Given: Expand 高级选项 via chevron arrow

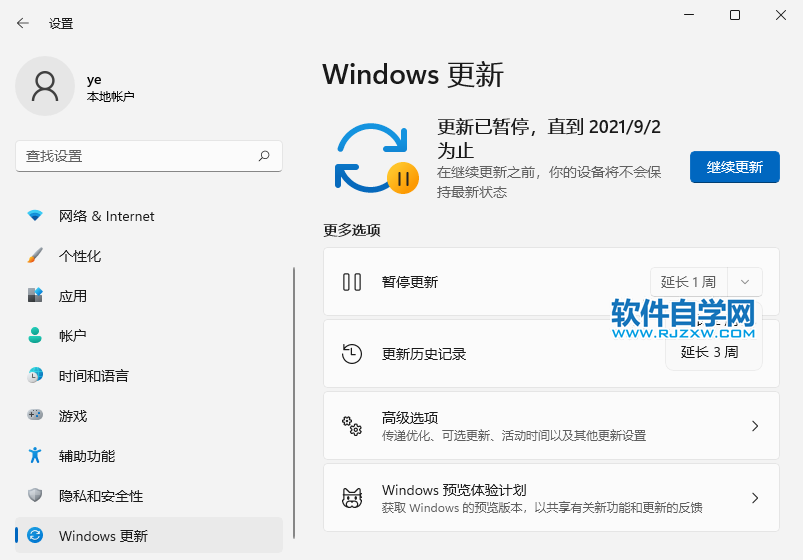Looking at the screenshot, I should coord(754,426).
